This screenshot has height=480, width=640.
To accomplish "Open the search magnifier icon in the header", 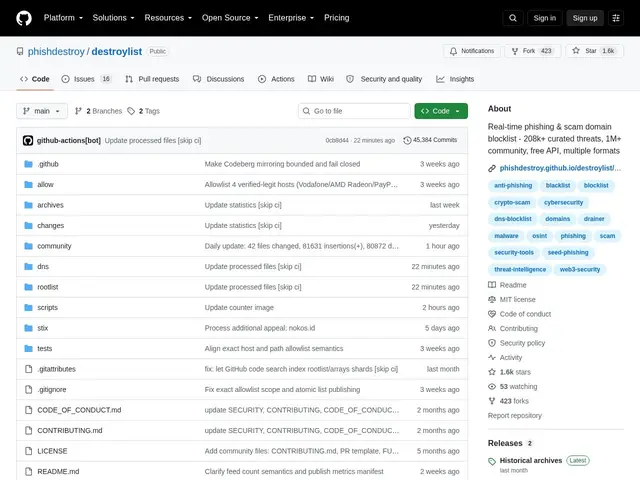I will click(513, 18).
